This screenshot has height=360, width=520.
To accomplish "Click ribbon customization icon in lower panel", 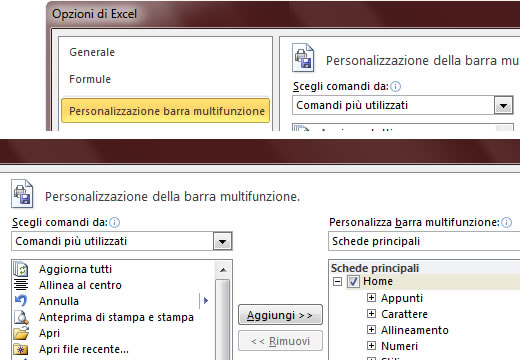I will coord(22,193).
